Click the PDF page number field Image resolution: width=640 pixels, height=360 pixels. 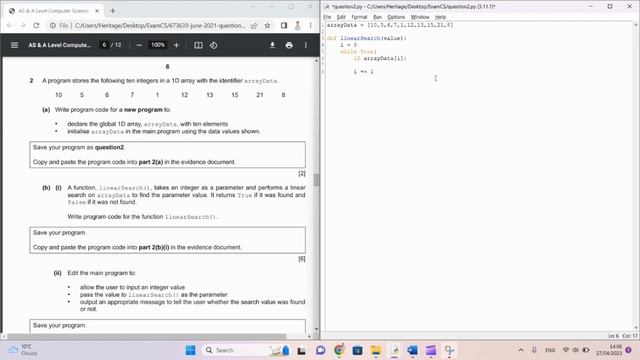pos(104,45)
